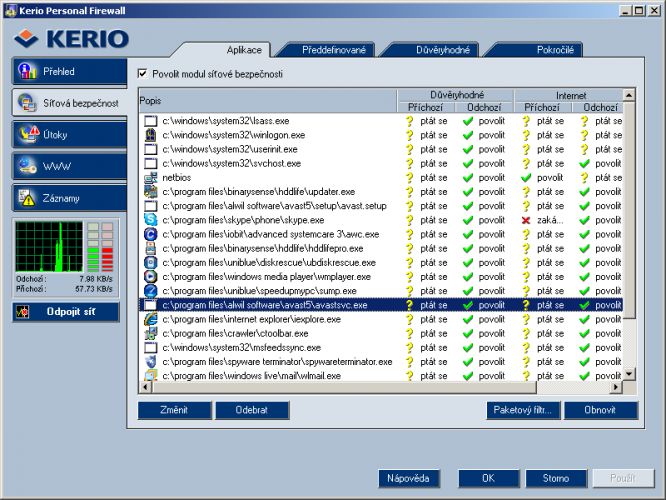Click the Internet Příchozí column header

[x=542, y=107]
